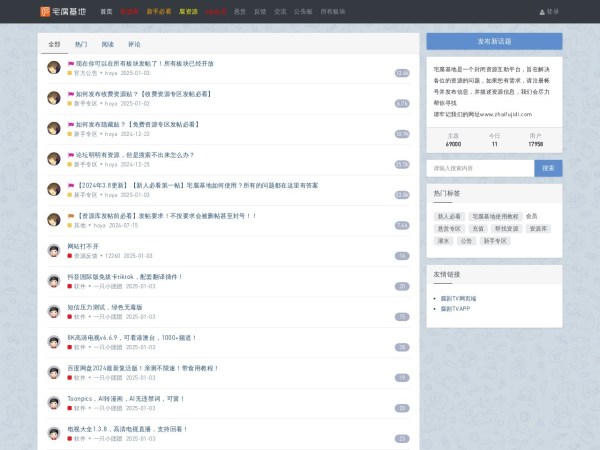Open 所有板块 in the navigation bar

pyautogui.click(x=333, y=11)
